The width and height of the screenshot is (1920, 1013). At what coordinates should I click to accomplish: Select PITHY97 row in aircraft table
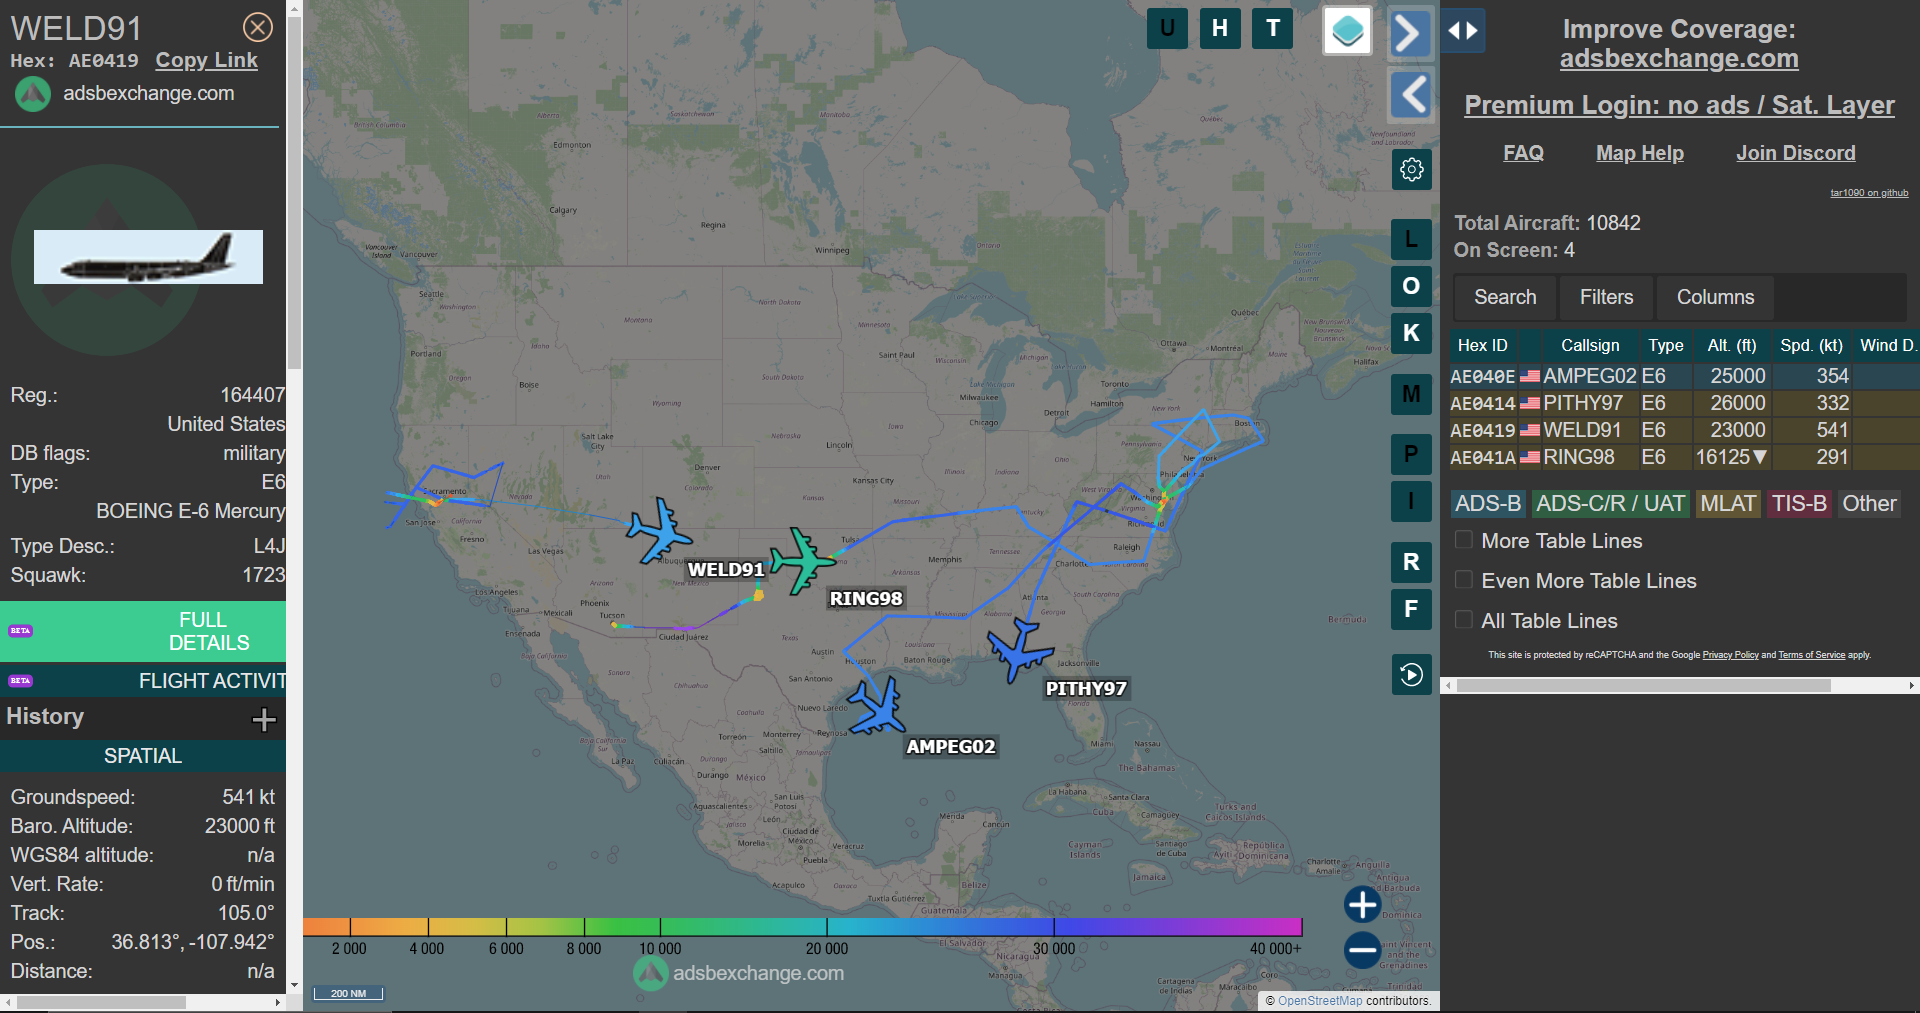tap(1684, 403)
